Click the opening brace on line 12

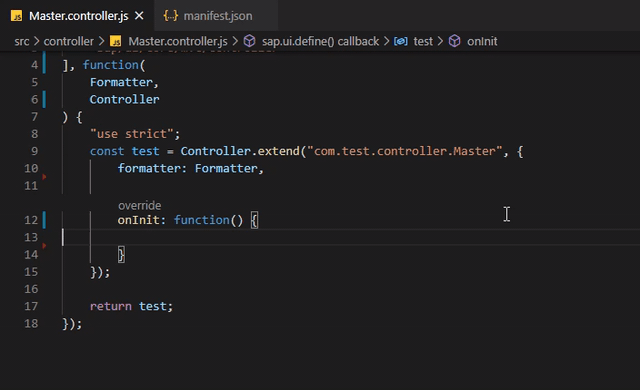coord(254,221)
